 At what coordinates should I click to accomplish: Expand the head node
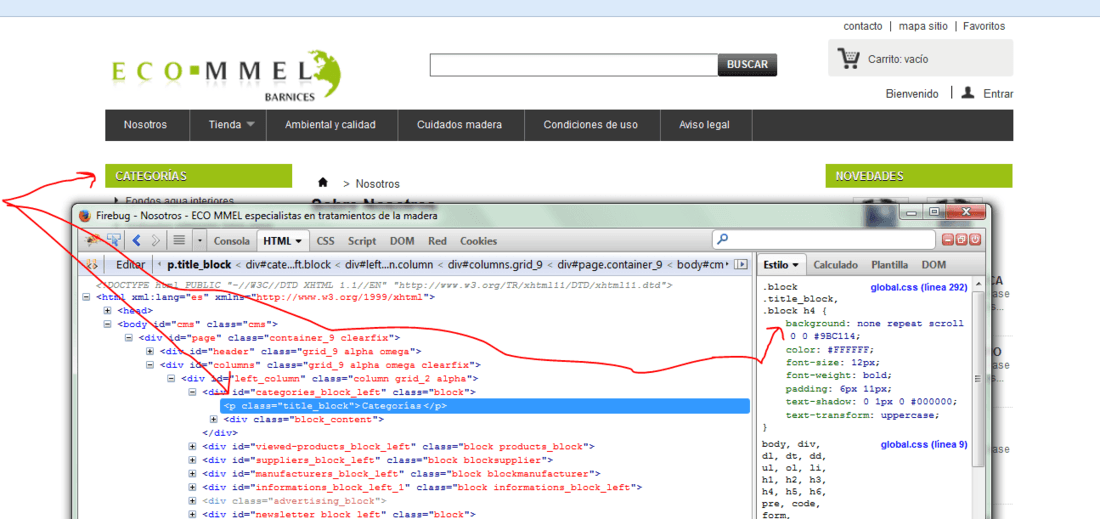107,310
